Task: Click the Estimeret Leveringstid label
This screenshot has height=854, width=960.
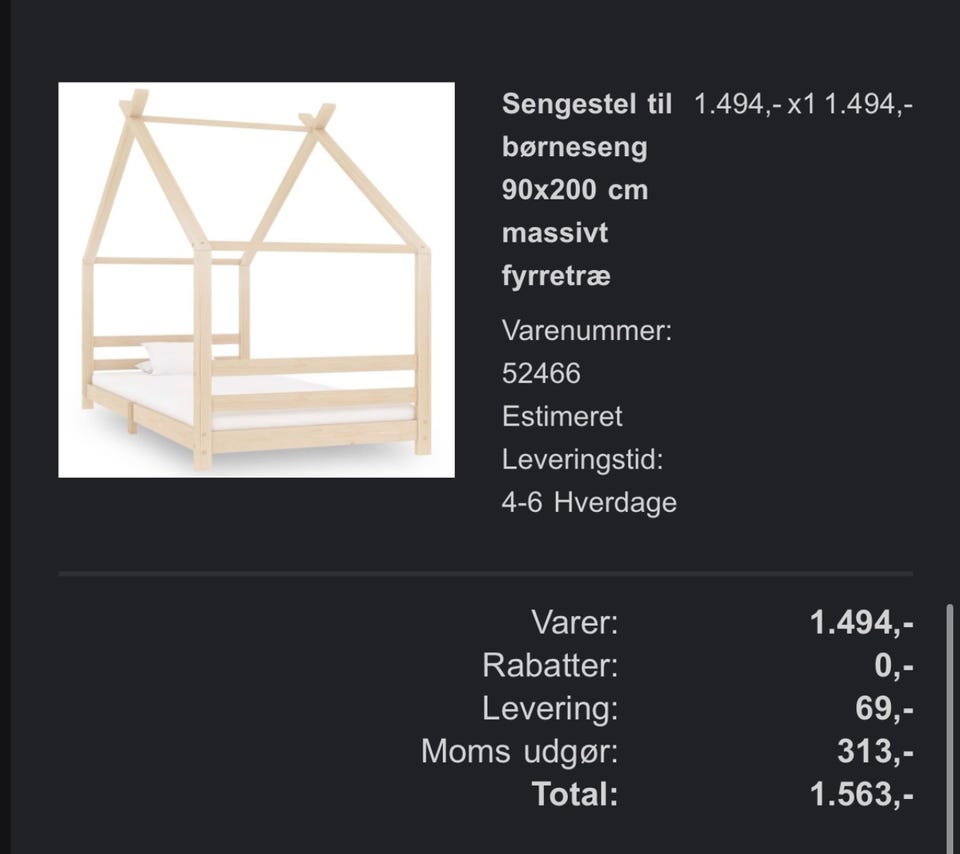Action: (x=582, y=438)
